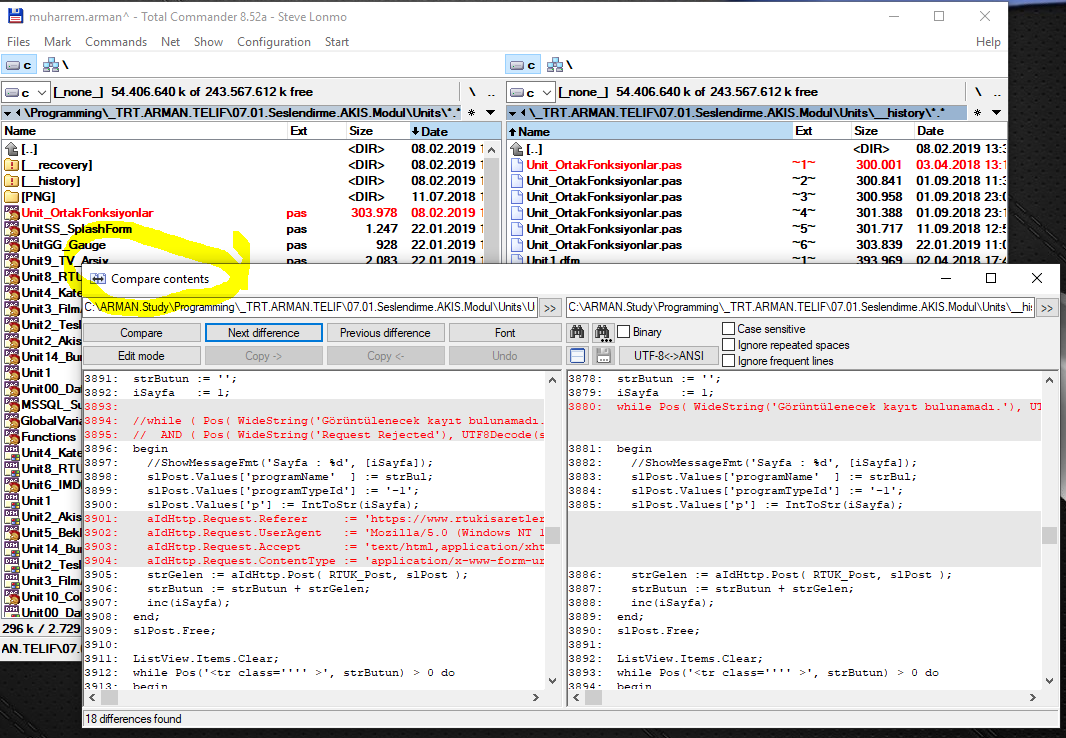This screenshot has height=738, width=1066.
Task: Open the Commands menu
Action: (116, 41)
